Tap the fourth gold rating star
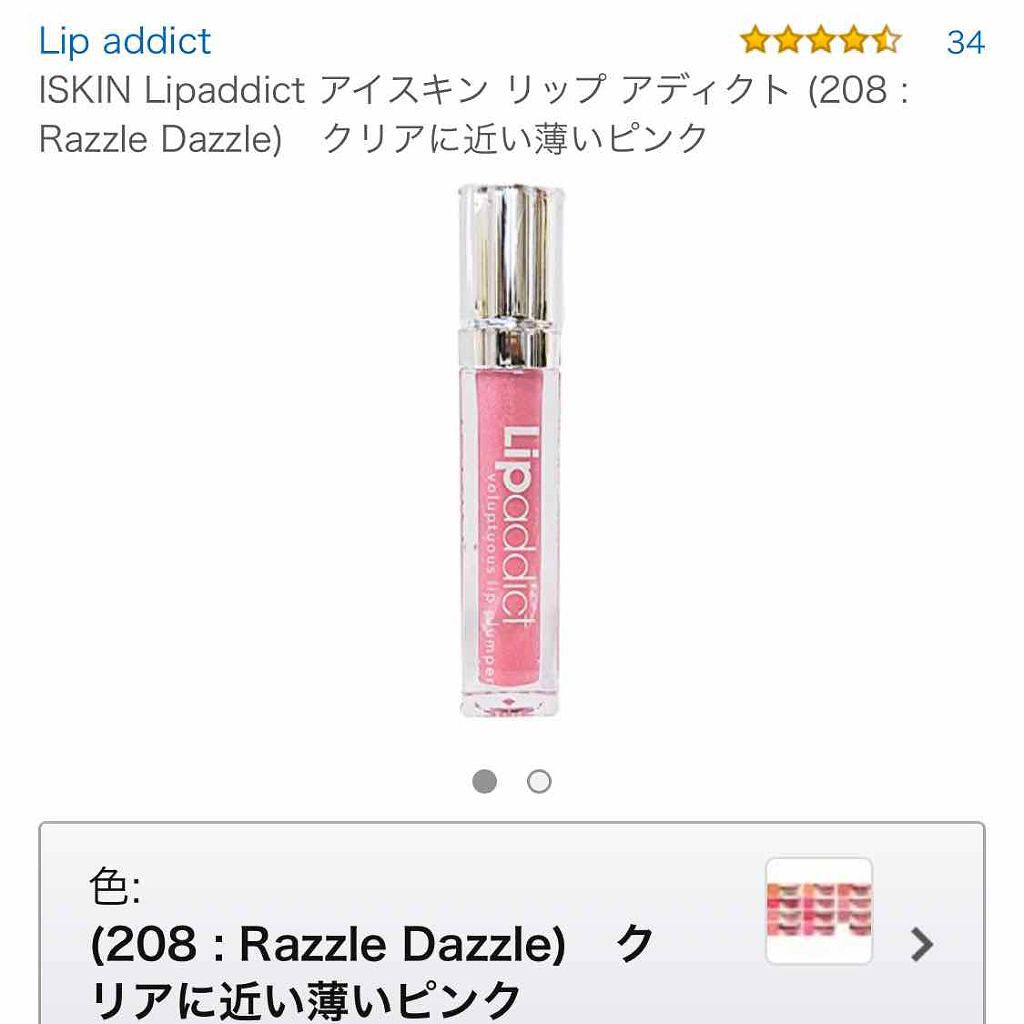Image resolution: width=1024 pixels, height=1024 pixels. coord(854,40)
